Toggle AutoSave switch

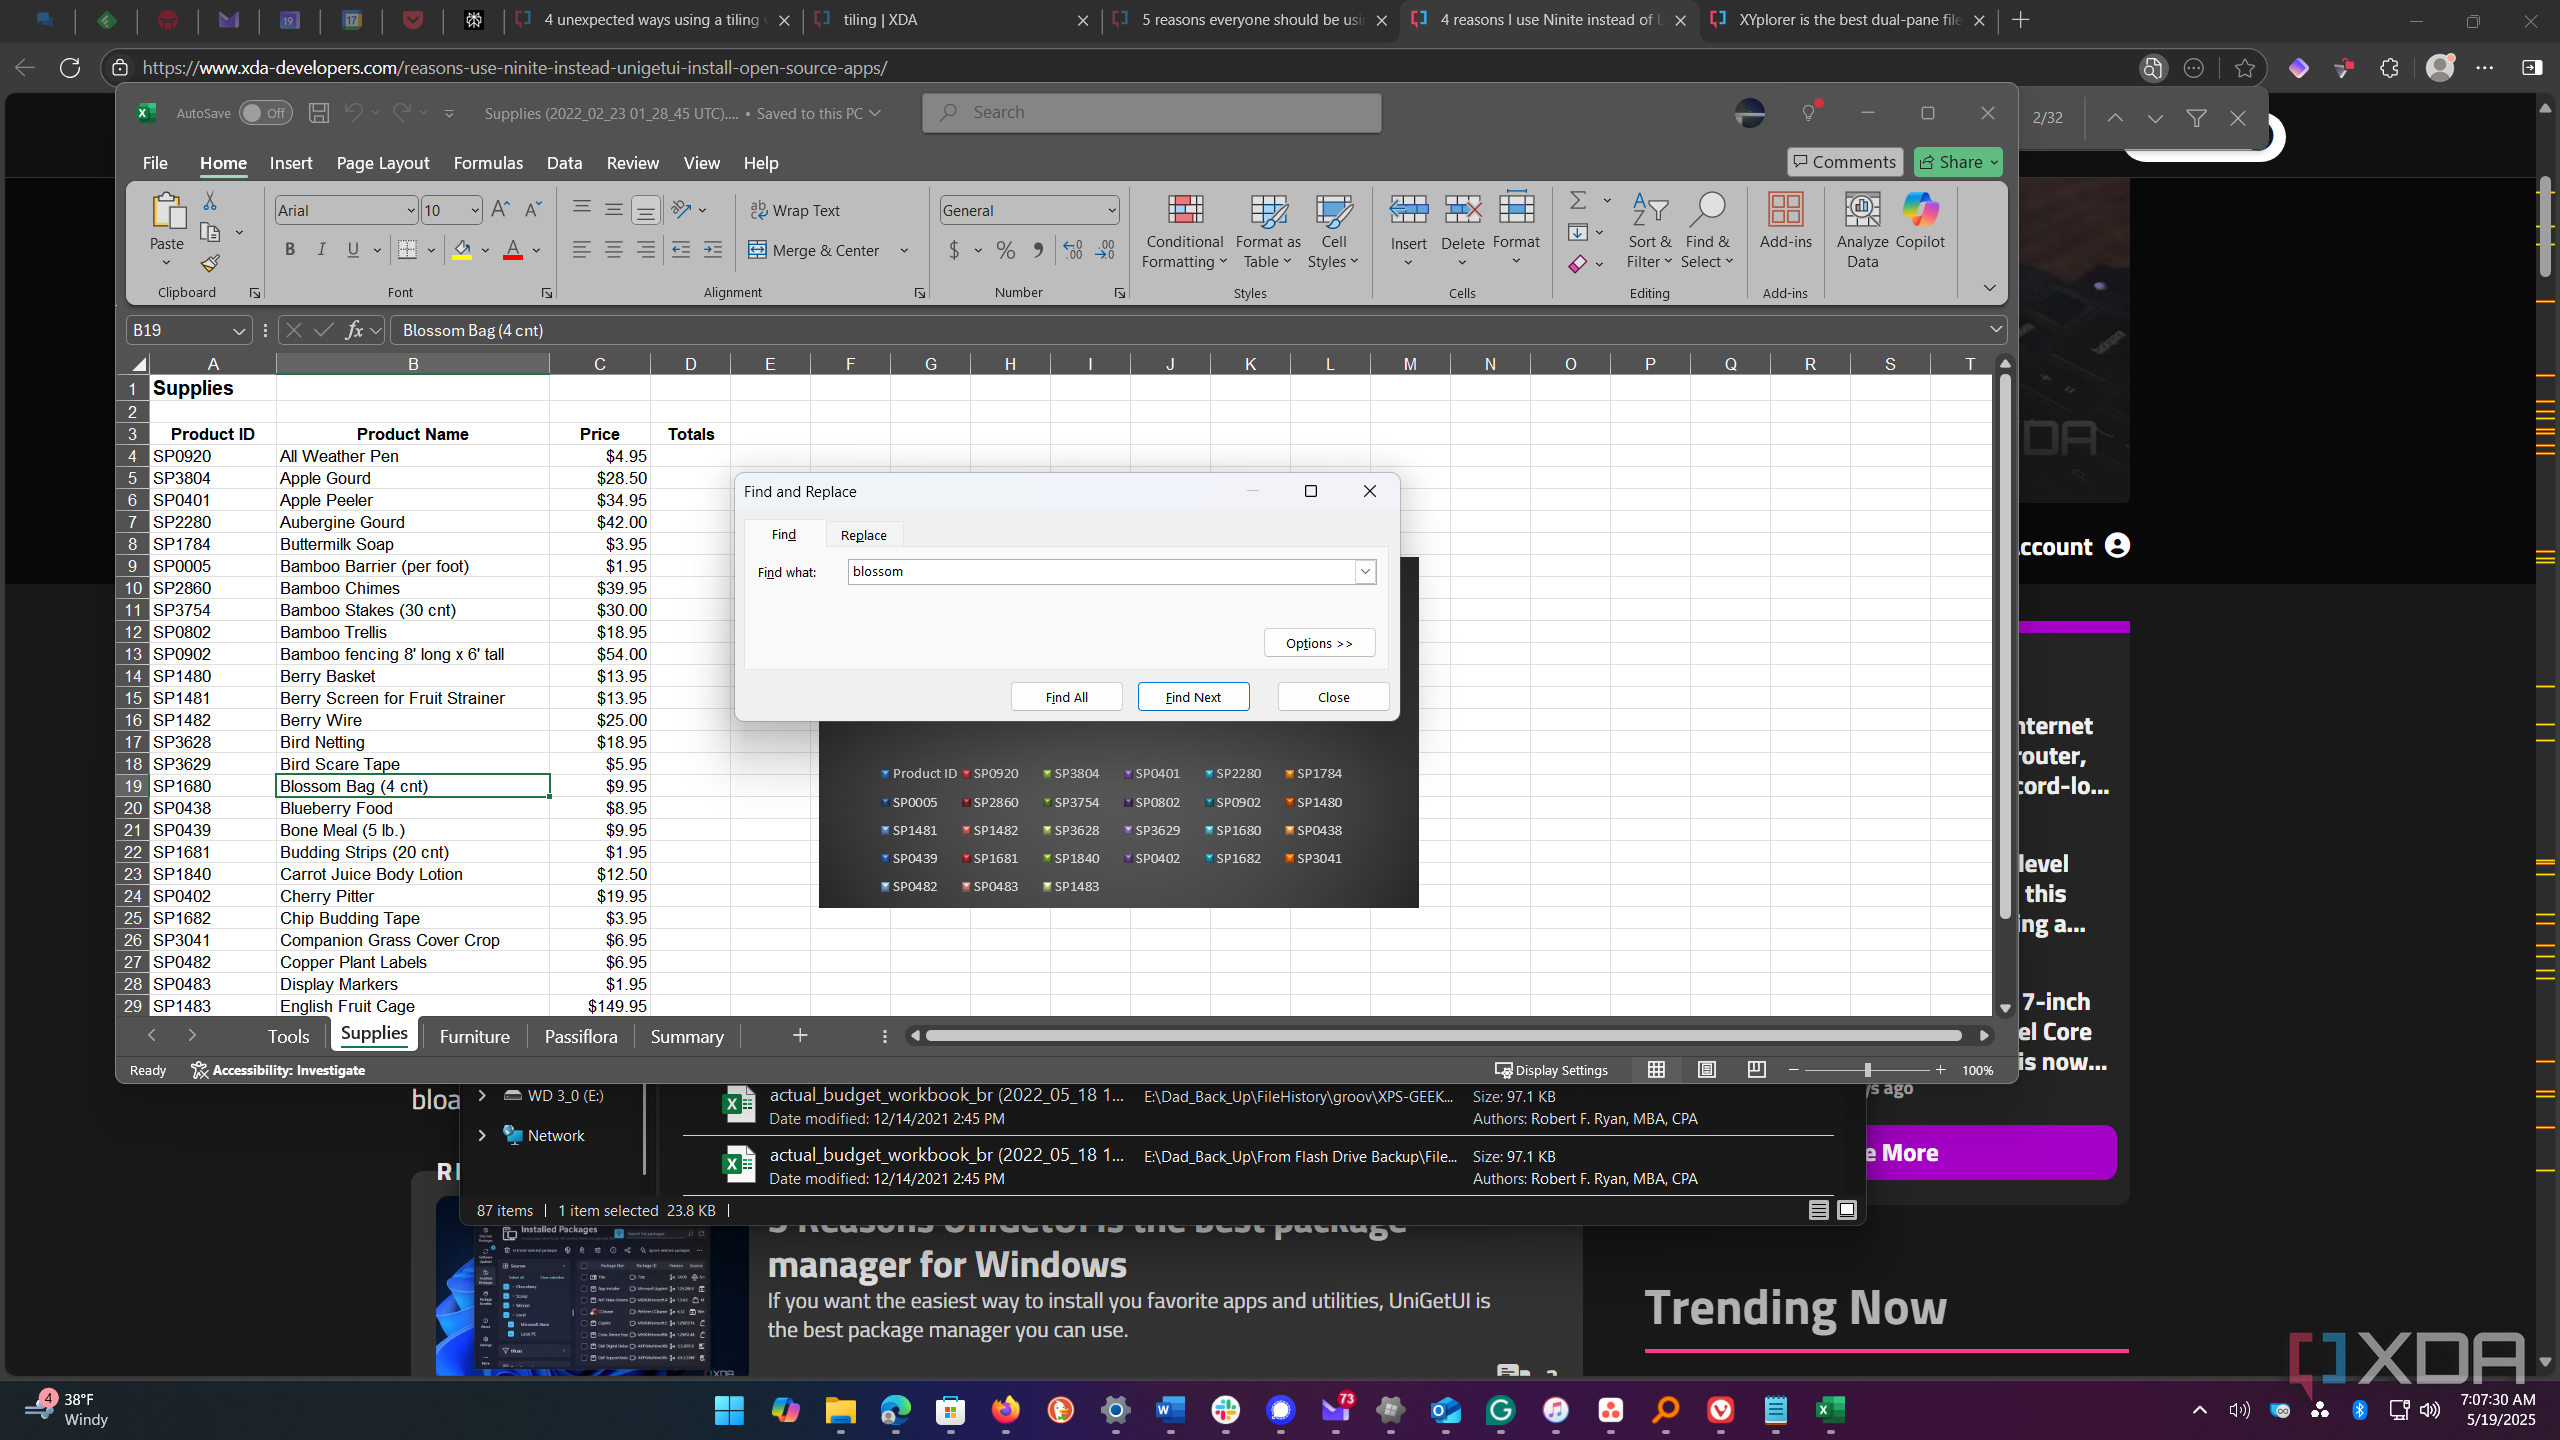[265, 113]
